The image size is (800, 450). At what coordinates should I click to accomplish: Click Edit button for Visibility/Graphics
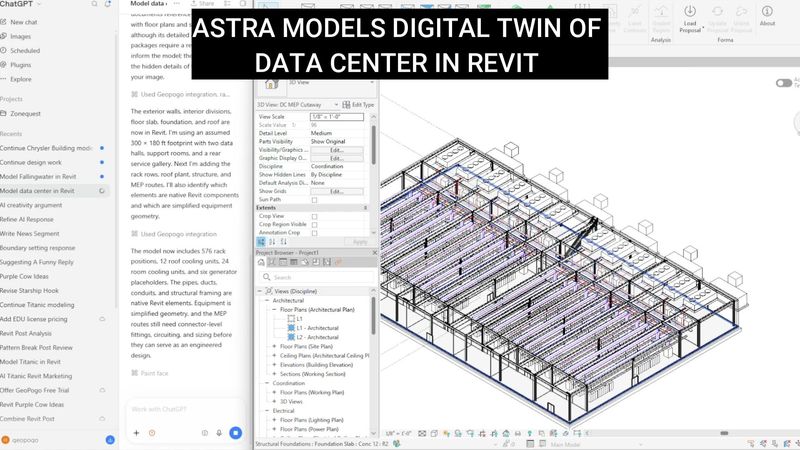click(x=337, y=150)
